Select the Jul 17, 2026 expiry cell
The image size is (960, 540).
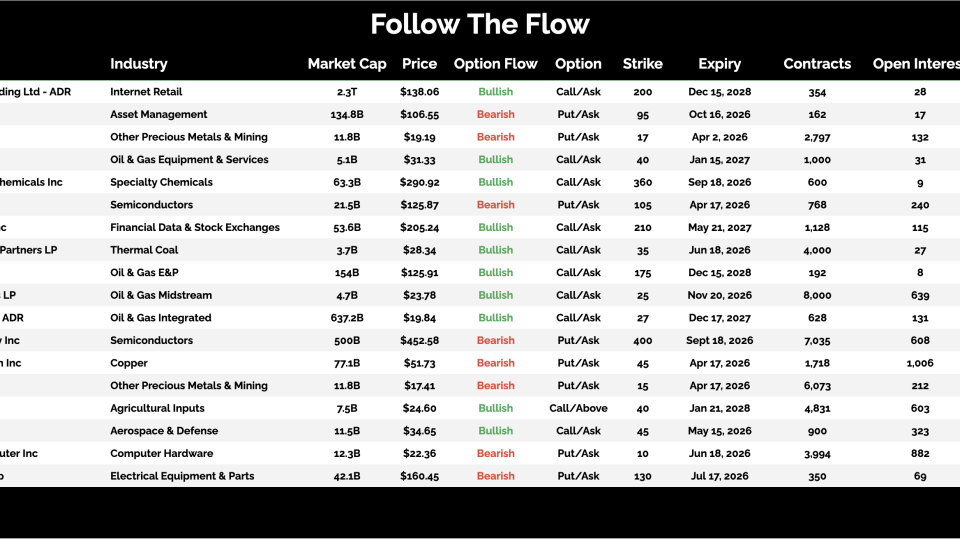pyautogui.click(x=719, y=476)
